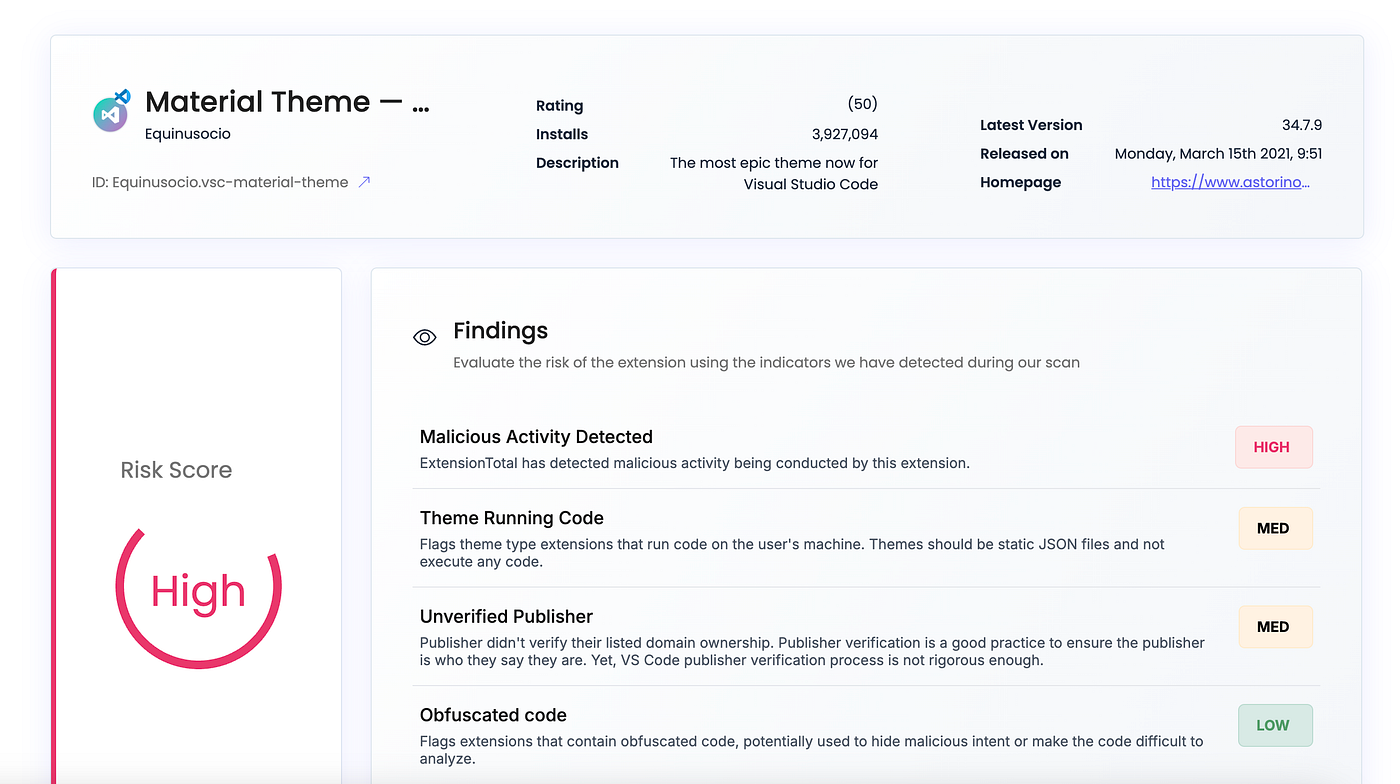Click the Released on label
The width and height of the screenshot is (1400, 784).
pyautogui.click(x=1024, y=154)
